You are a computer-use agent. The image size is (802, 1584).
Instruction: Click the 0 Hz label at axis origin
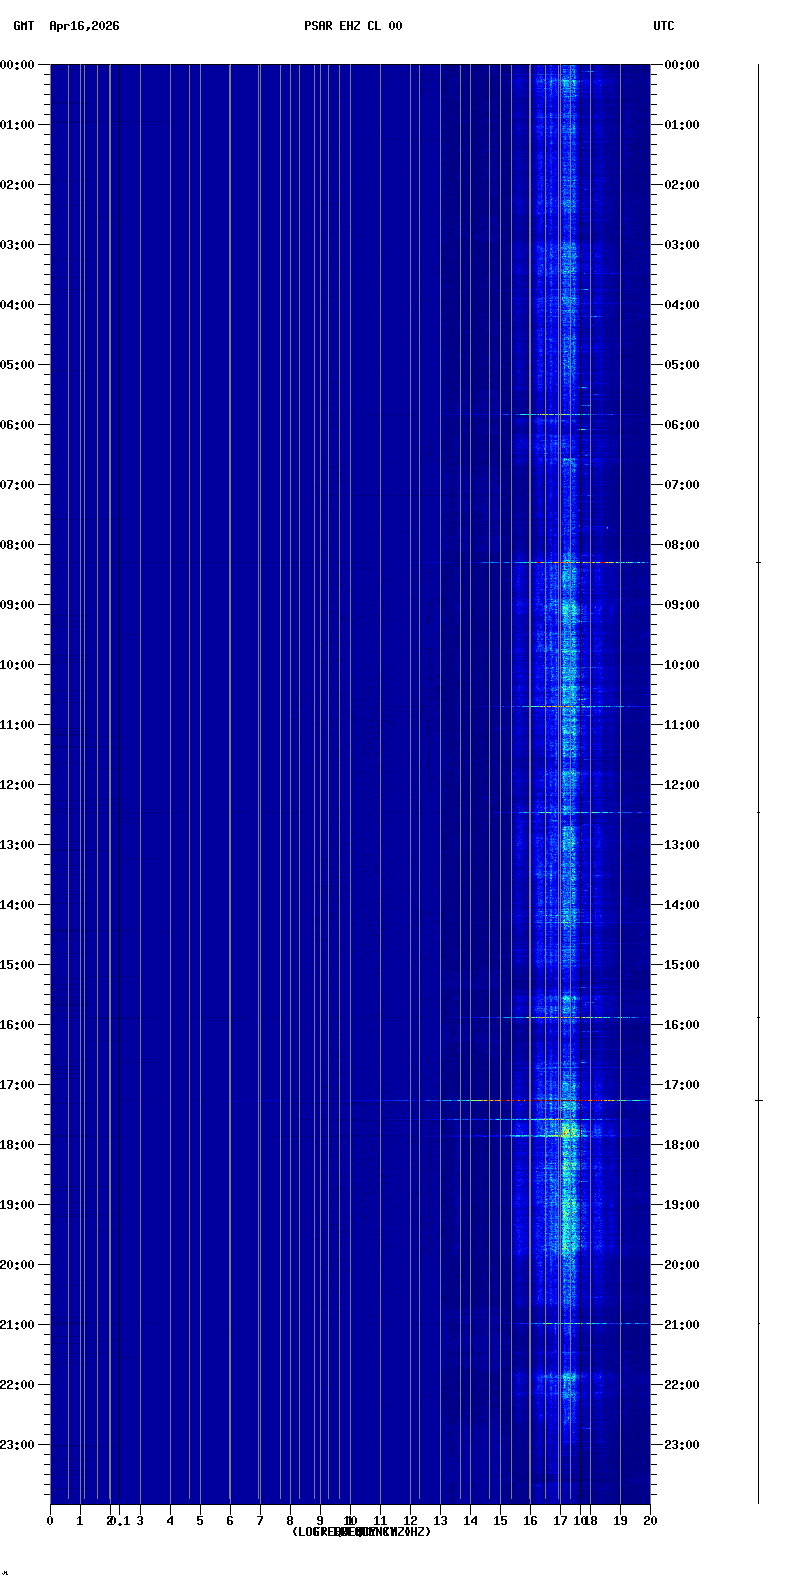coord(50,1521)
